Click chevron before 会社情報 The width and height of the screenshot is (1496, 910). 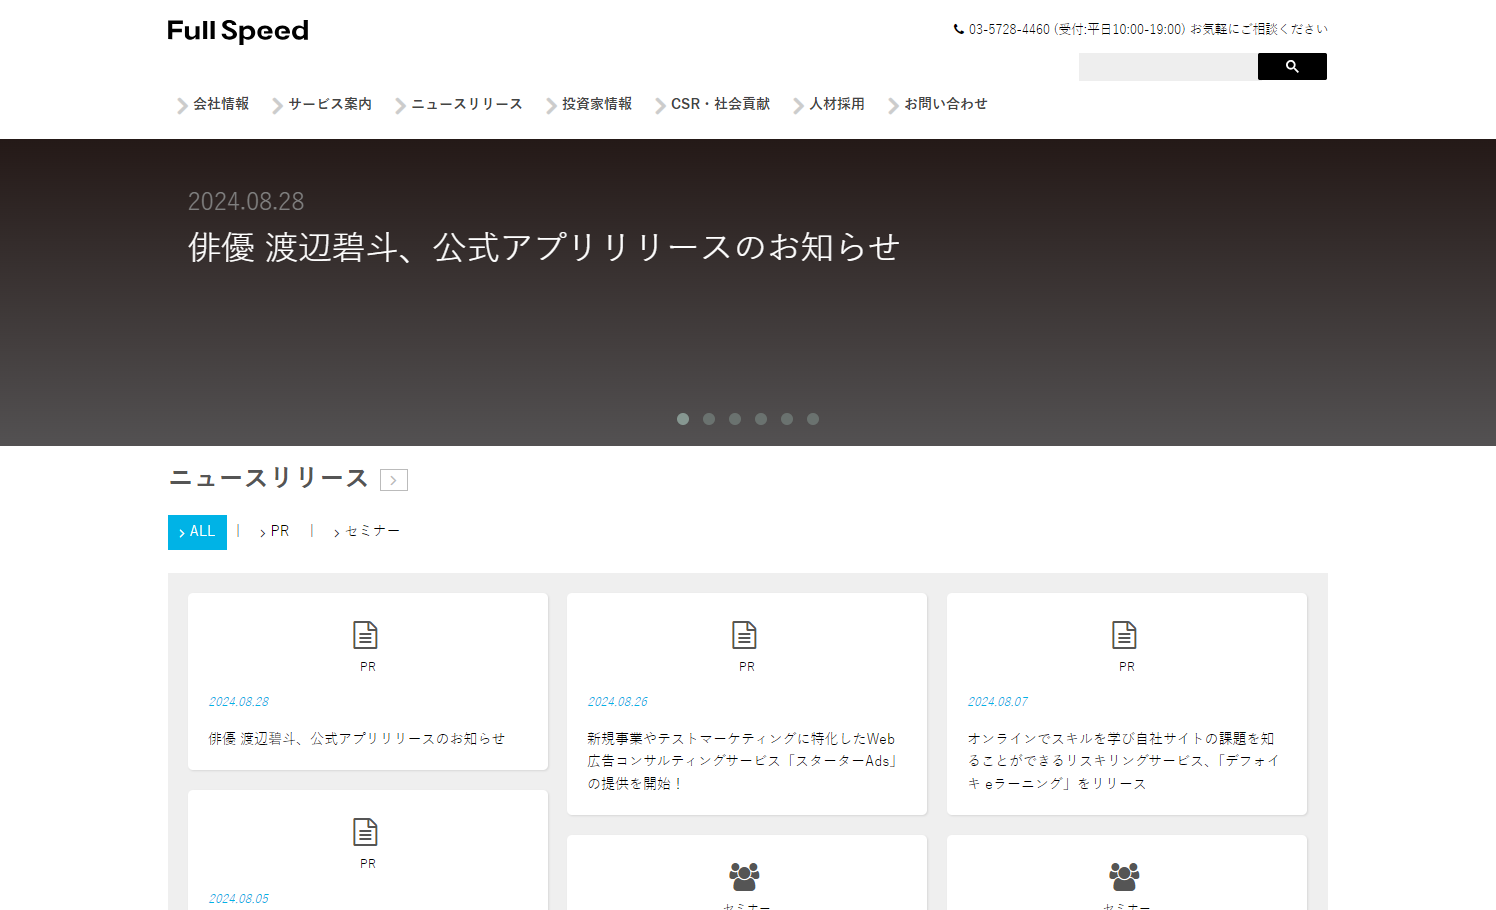[182, 105]
